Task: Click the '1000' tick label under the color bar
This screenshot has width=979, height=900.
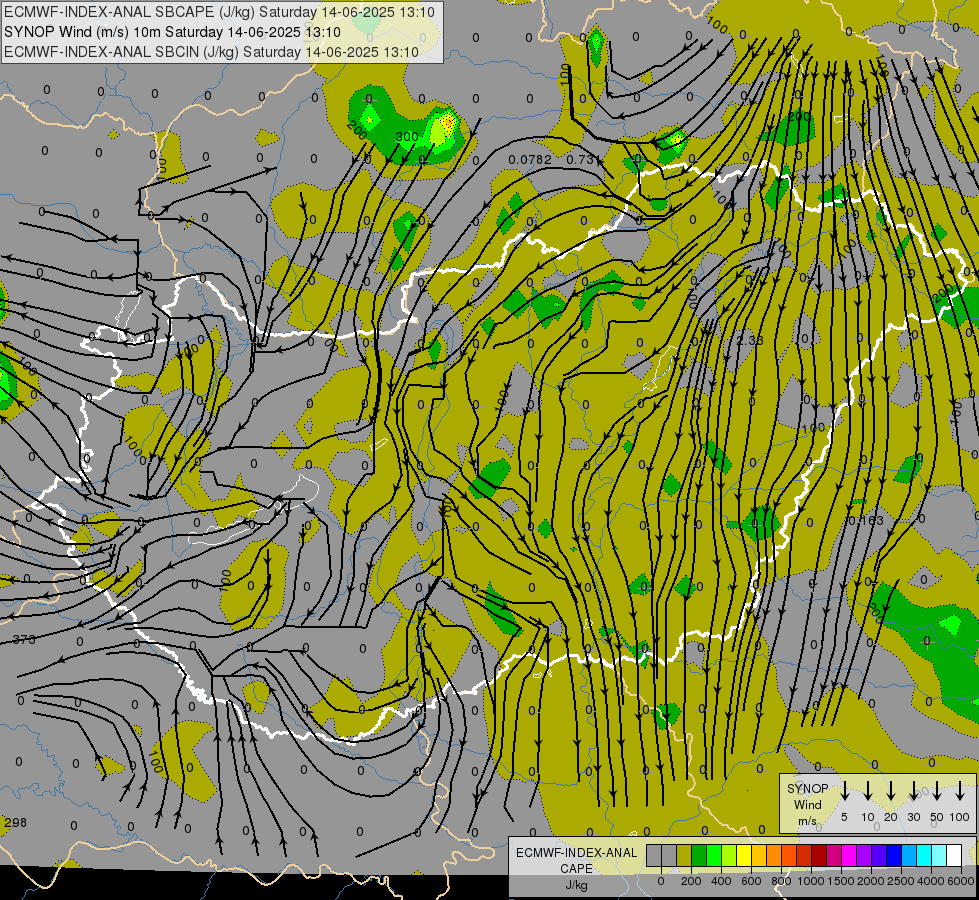Action: (811, 881)
